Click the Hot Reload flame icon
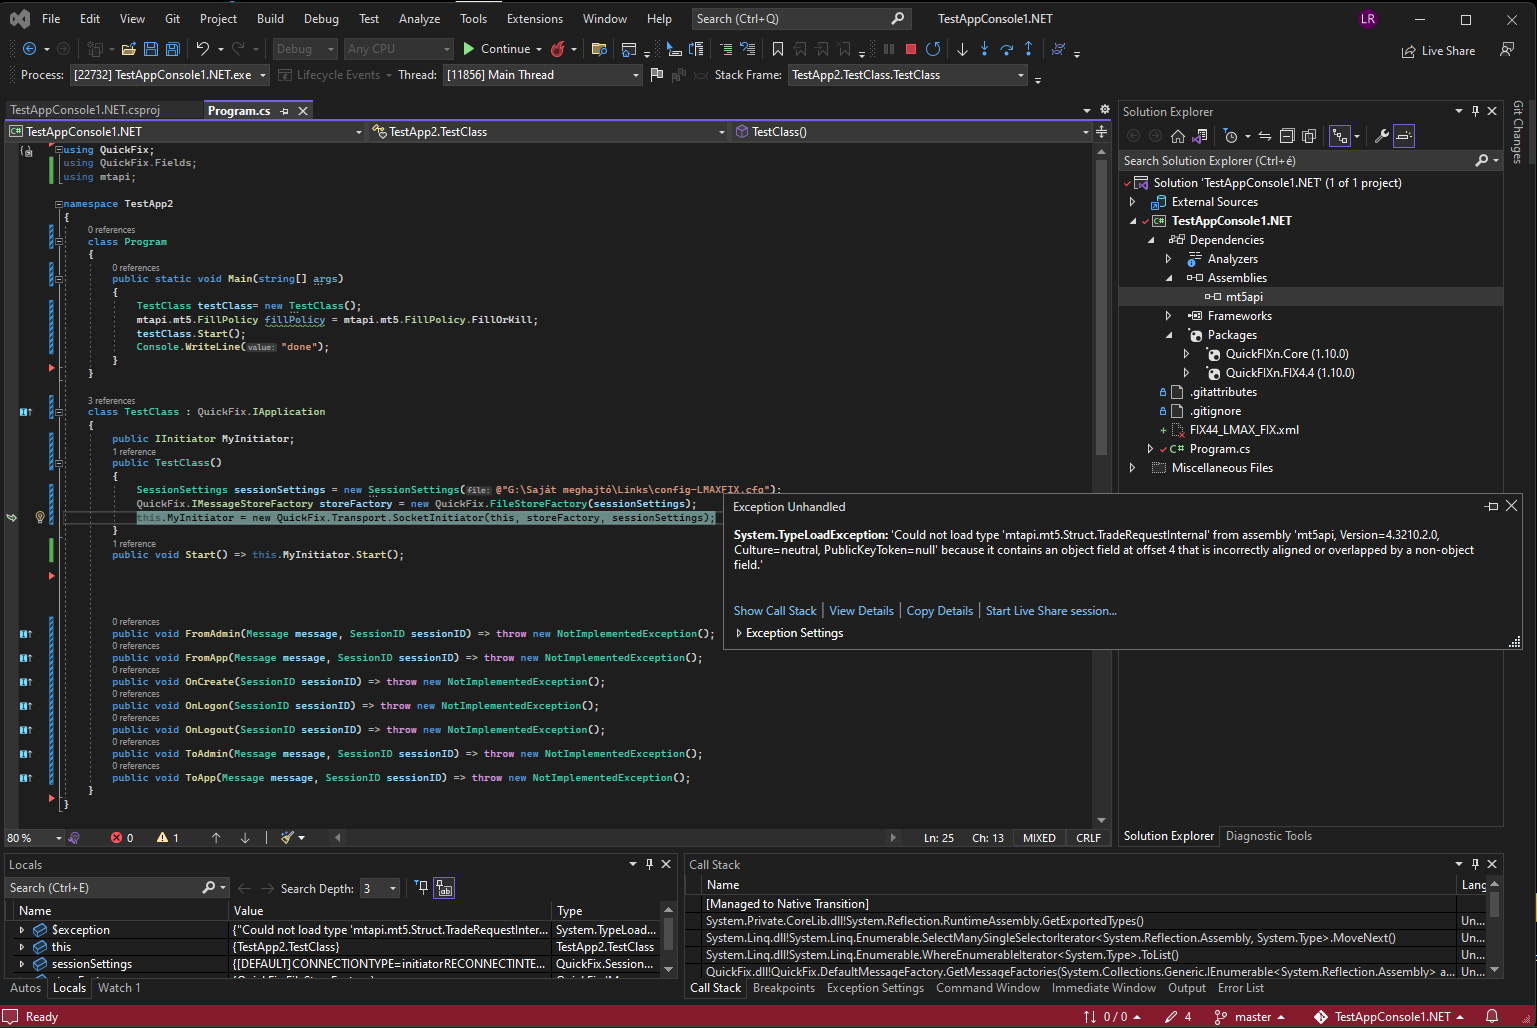Viewport: 1537px width, 1028px height. pyautogui.click(x=558, y=49)
